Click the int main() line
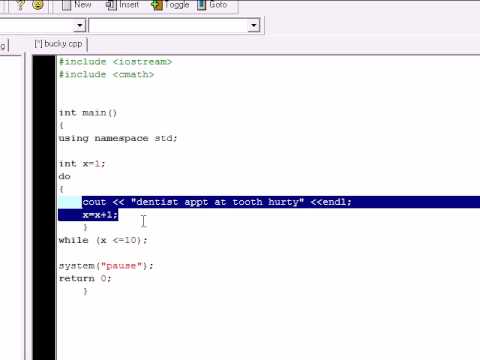Screen dimensions: 480x360 tap(88, 113)
